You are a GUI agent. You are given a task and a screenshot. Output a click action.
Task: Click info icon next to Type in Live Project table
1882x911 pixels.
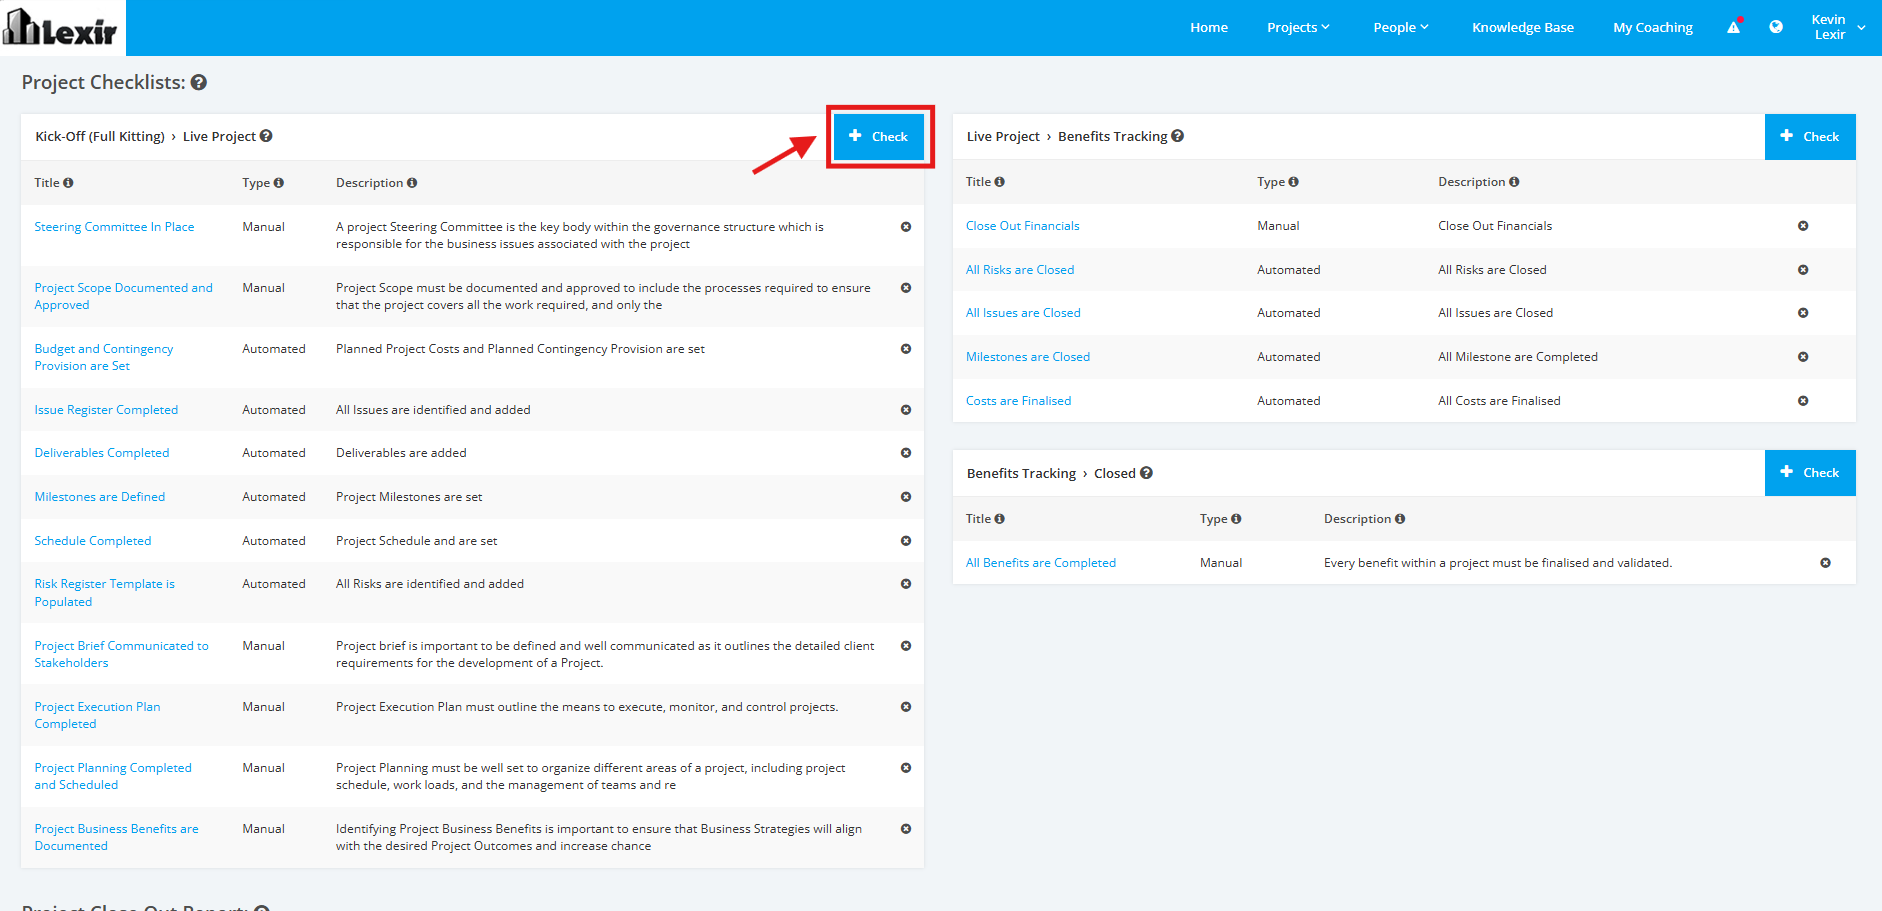1294,182
